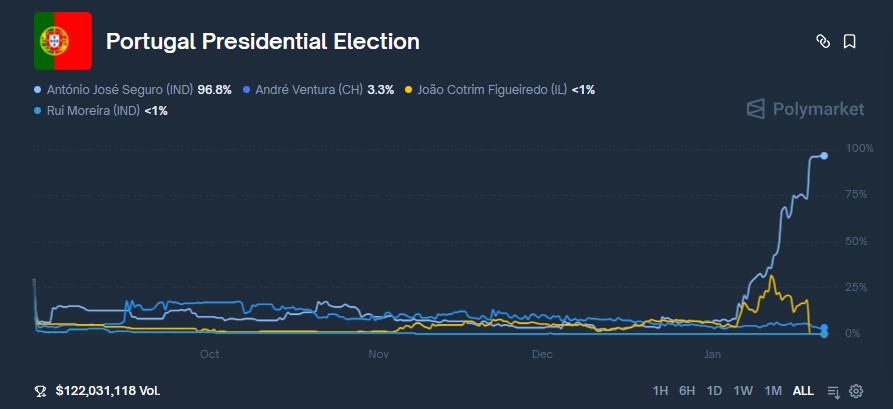Open chart settings gear icon
This screenshot has width=893, height=409.
[856, 391]
